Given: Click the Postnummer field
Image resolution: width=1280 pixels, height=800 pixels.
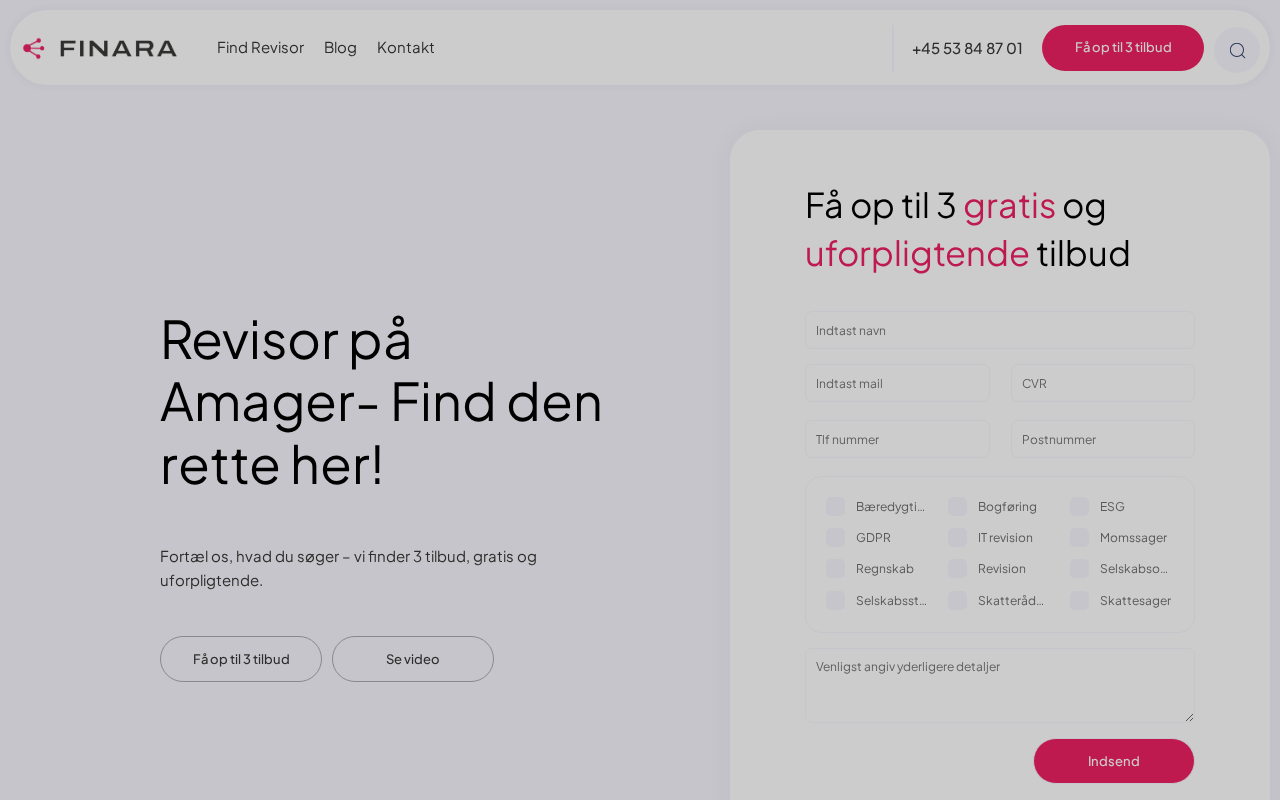Looking at the screenshot, I should 1103,439.
